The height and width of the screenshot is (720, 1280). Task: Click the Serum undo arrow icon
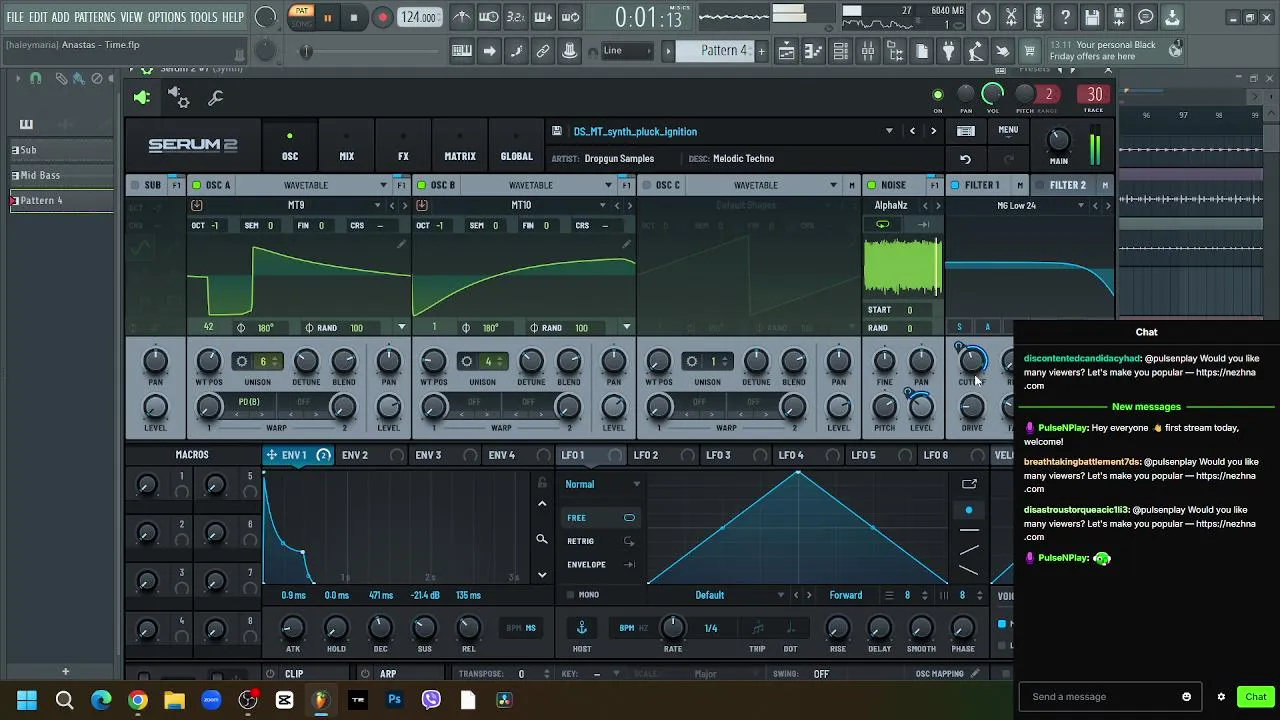tap(965, 159)
